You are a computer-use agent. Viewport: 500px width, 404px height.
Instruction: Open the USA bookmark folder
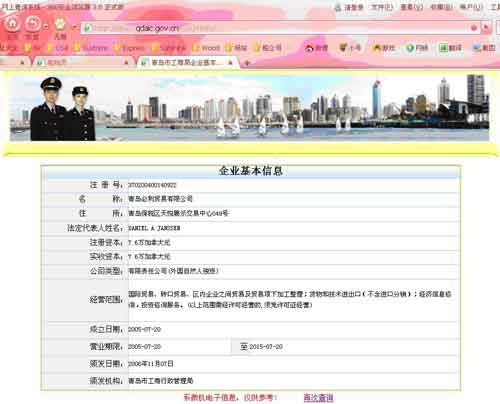58,48
